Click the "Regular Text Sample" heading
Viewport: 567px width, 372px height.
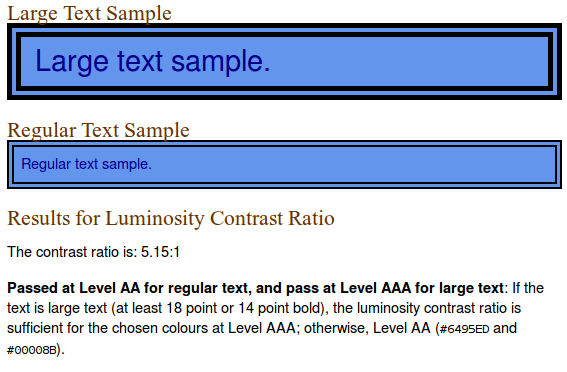click(98, 130)
